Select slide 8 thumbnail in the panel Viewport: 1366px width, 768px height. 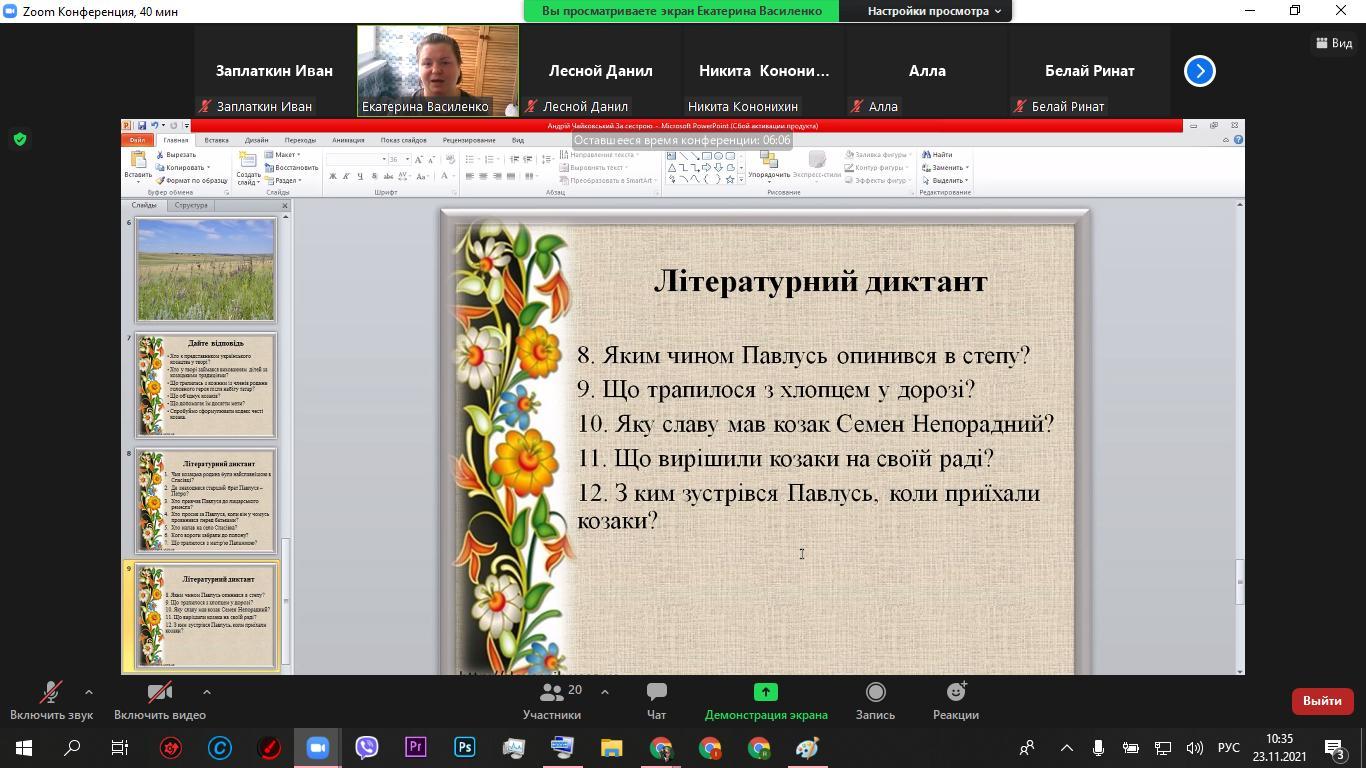tap(206, 500)
